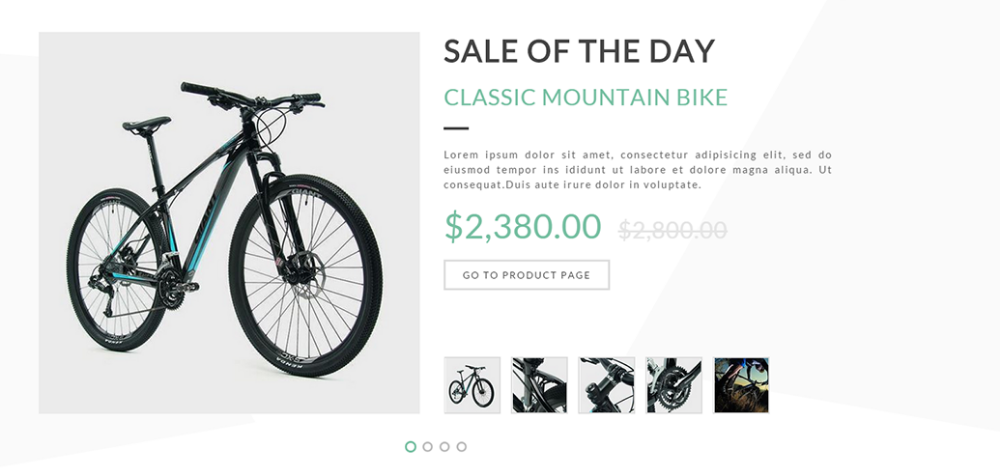Select the first green carousel dot
Image resolution: width=1000 pixels, height=476 pixels.
[x=410, y=447]
